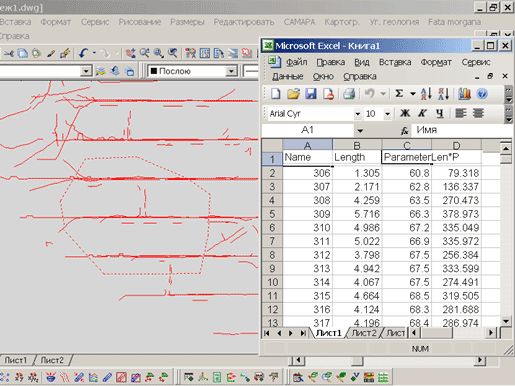Screen dimensions: 515x386
Task: Print the Excel workbook
Action: pyautogui.click(x=349, y=94)
